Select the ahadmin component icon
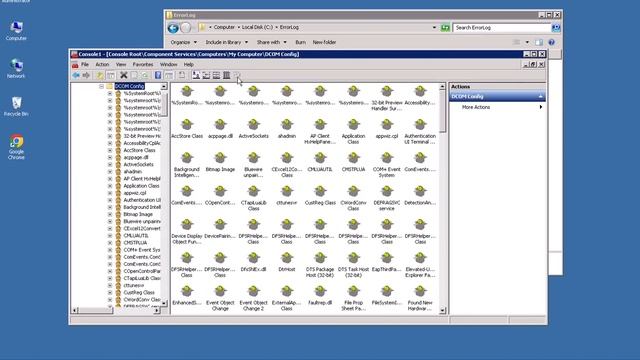This screenshot has height=360, width=640. [287, 129]
